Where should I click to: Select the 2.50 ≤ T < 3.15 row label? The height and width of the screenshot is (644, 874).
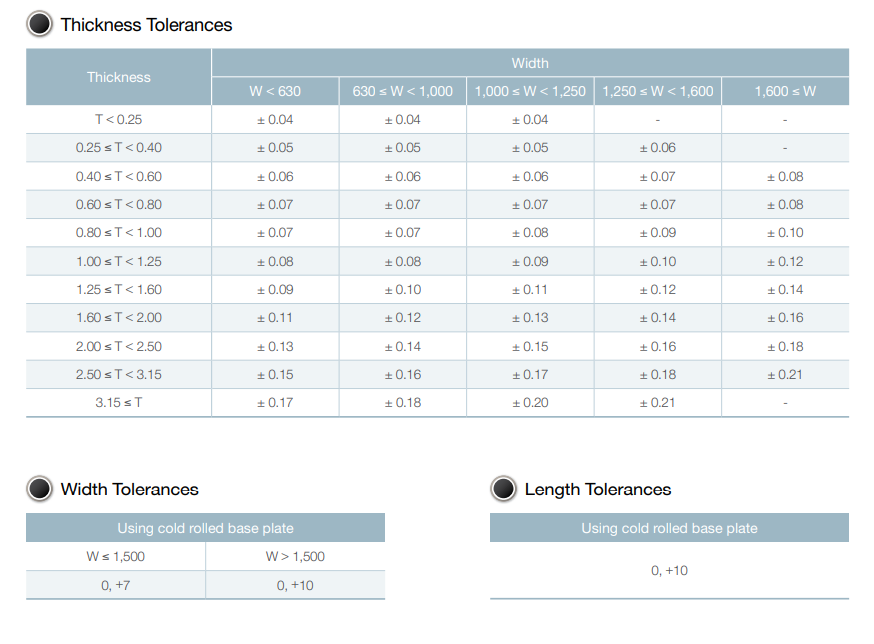(x=119, y=375)
